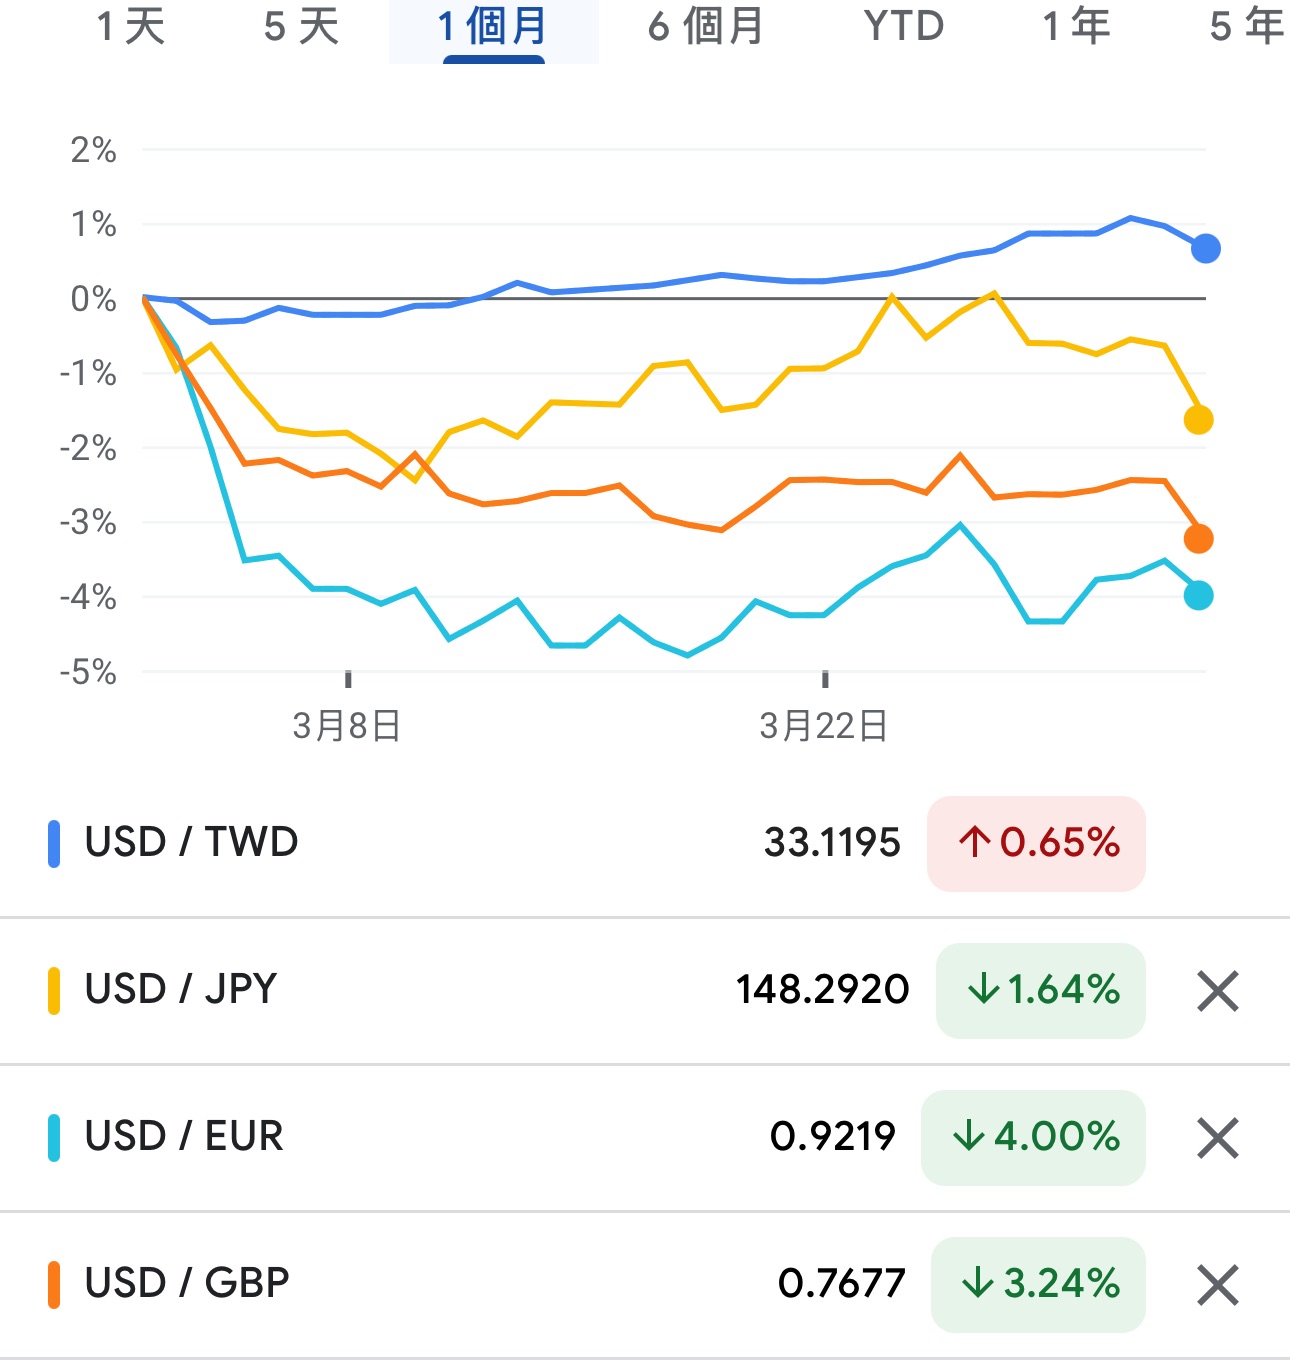Click the orange USD/GBP endpoint dot
The image size is (1290, 1368).
coord(1198,539)
